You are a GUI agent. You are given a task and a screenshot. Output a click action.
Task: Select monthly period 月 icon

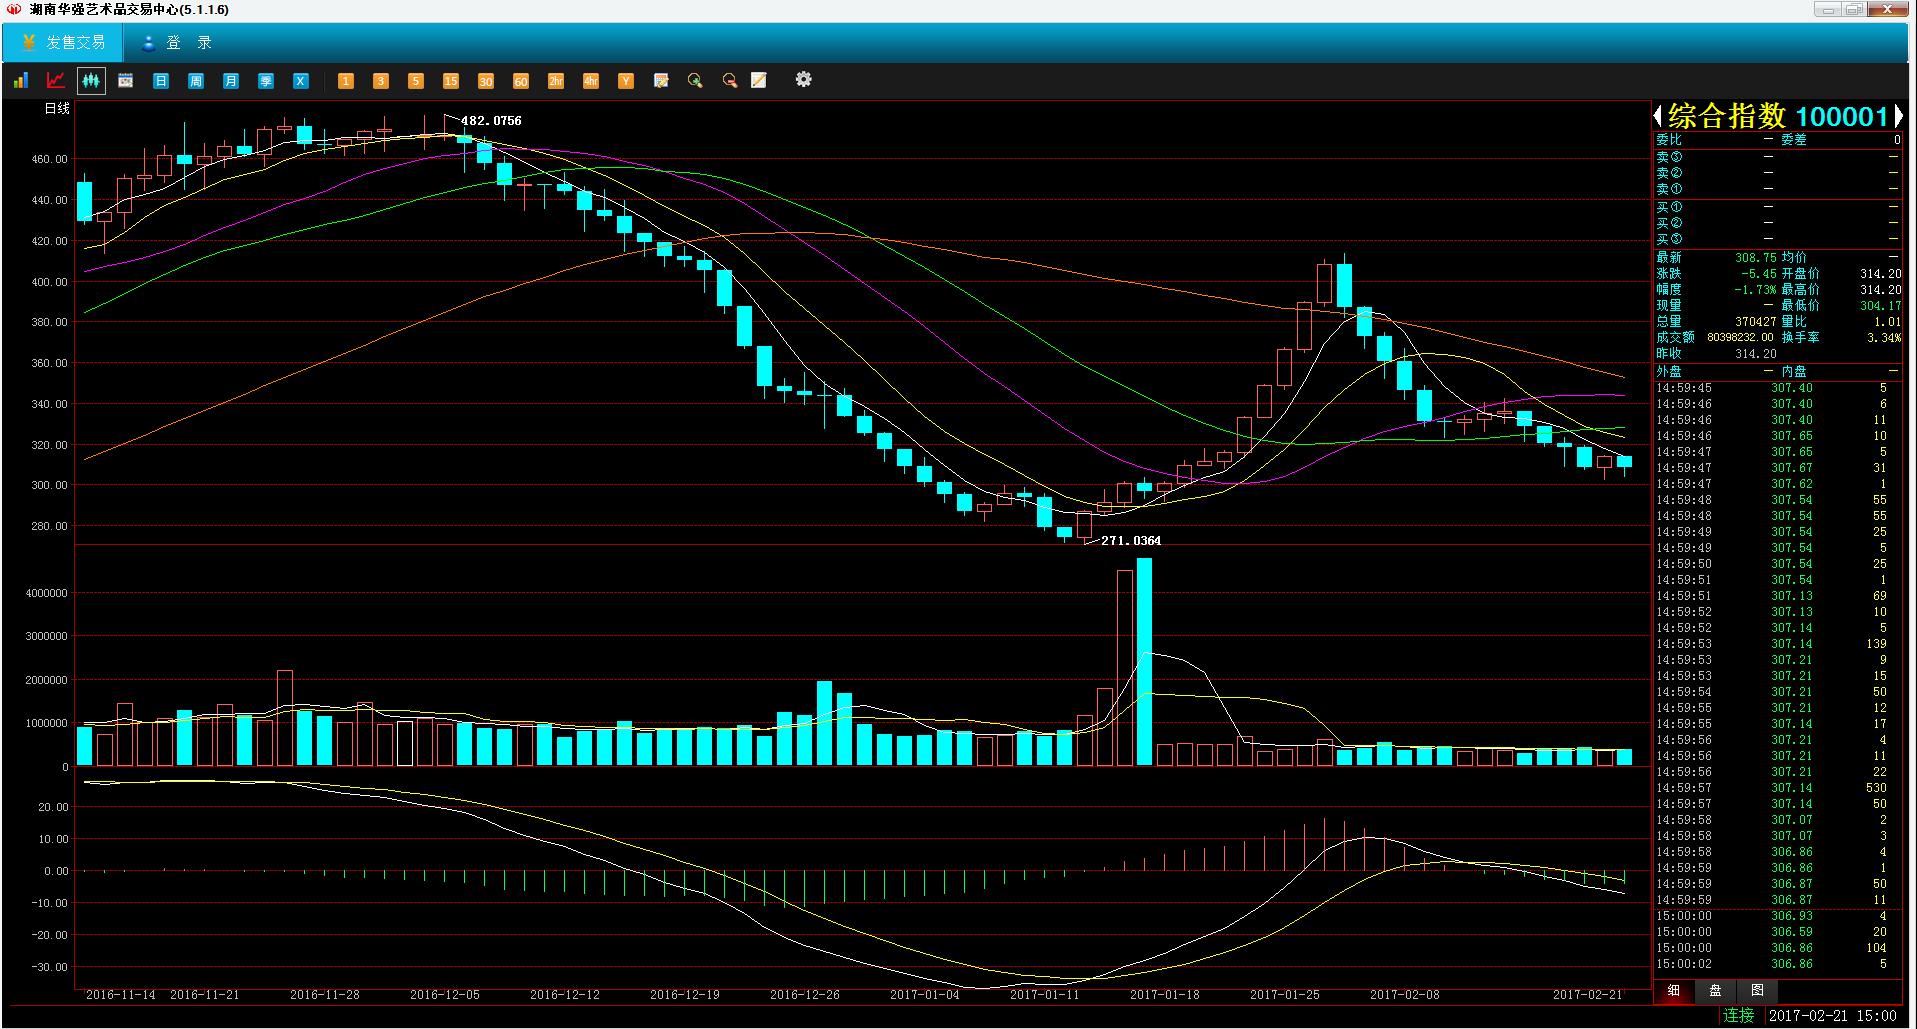click(231, 81)
